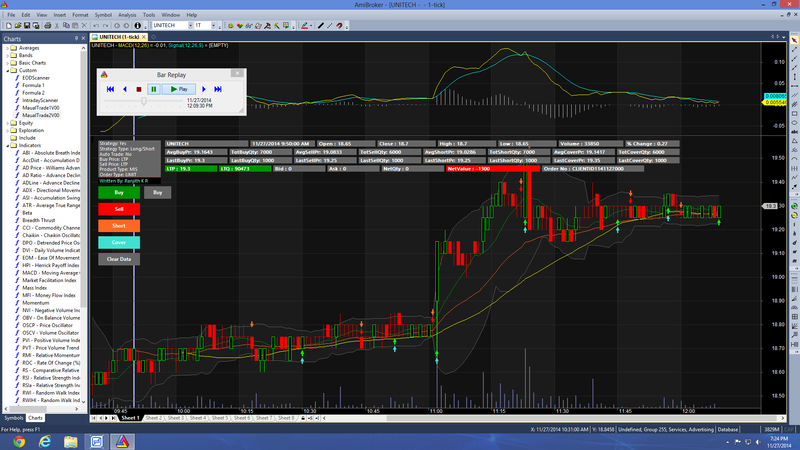Click the Back navigation circle icon
The image size is (800, 450).
click(117, 26)
